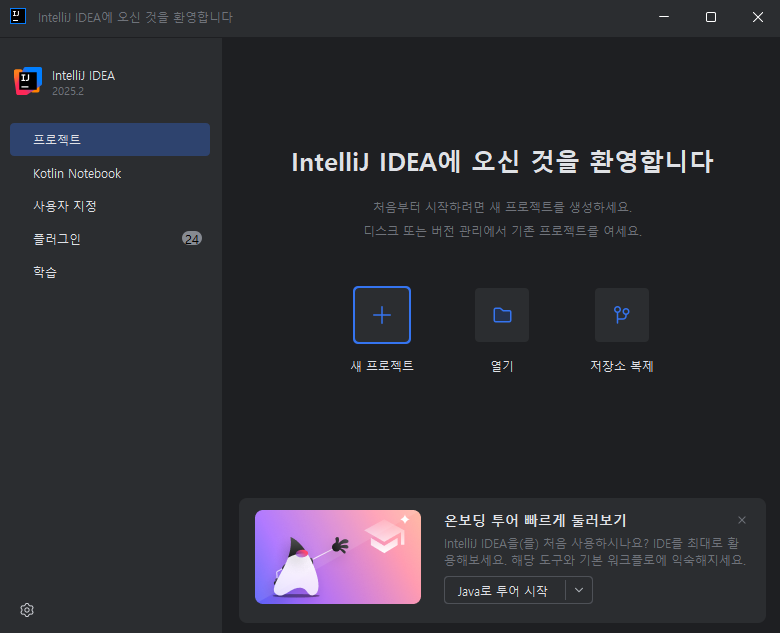Click the onboarding tour illustration thumbnail

[x=338, y=557]
